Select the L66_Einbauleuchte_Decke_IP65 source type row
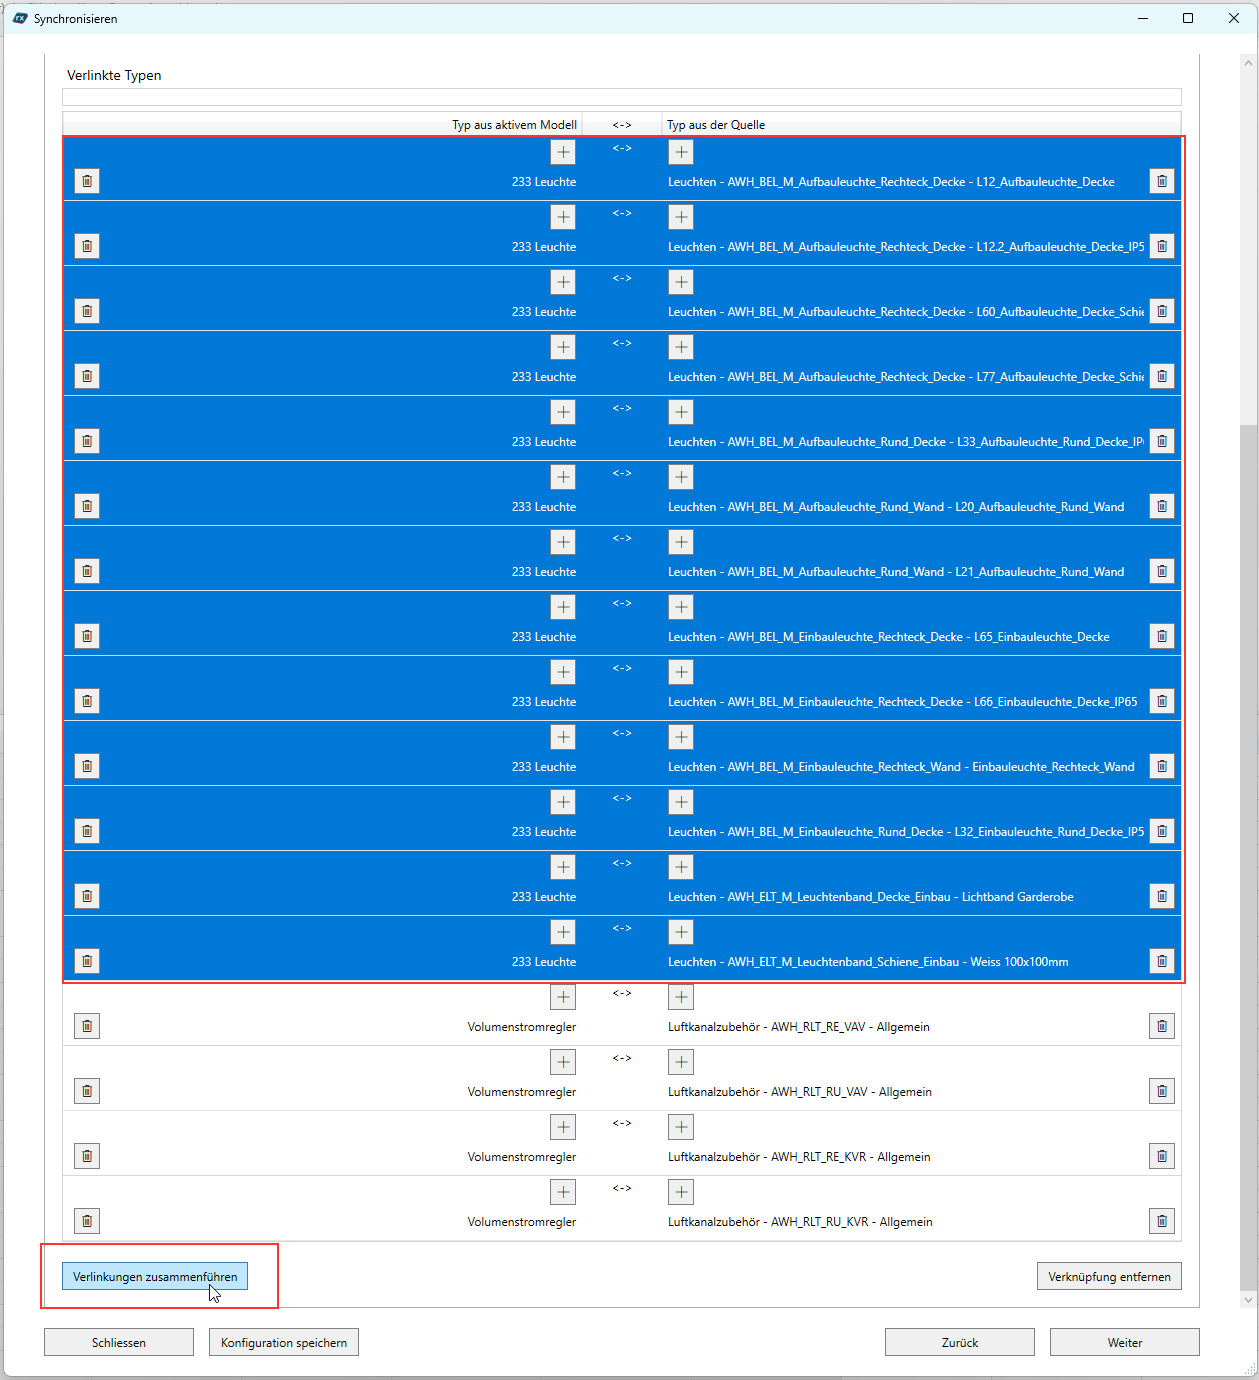The height and width of the screenshot is (1380, 1259). (x=902, y=702)
